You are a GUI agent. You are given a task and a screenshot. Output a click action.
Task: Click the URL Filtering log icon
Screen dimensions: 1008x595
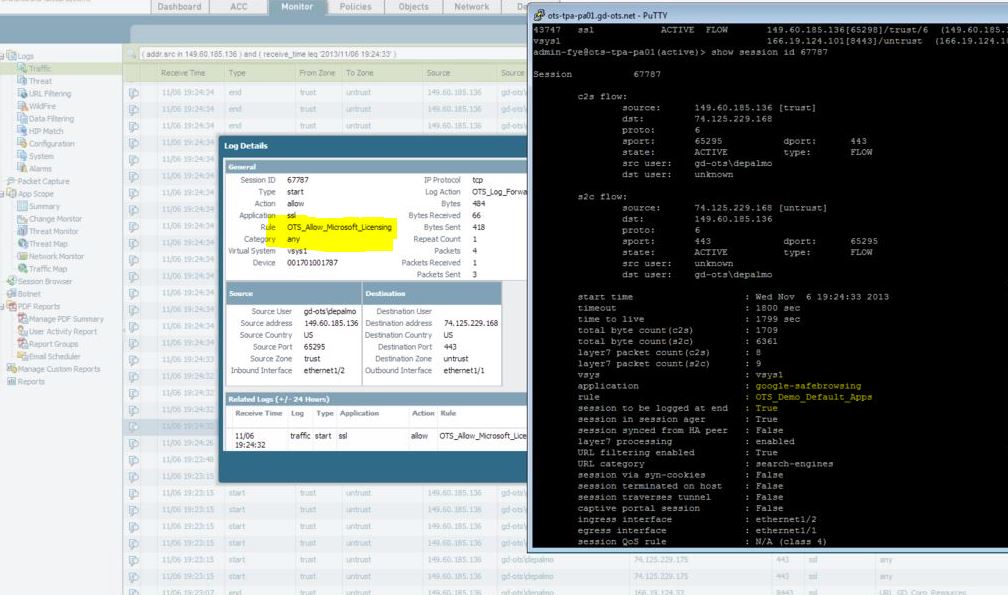point(22,93)
